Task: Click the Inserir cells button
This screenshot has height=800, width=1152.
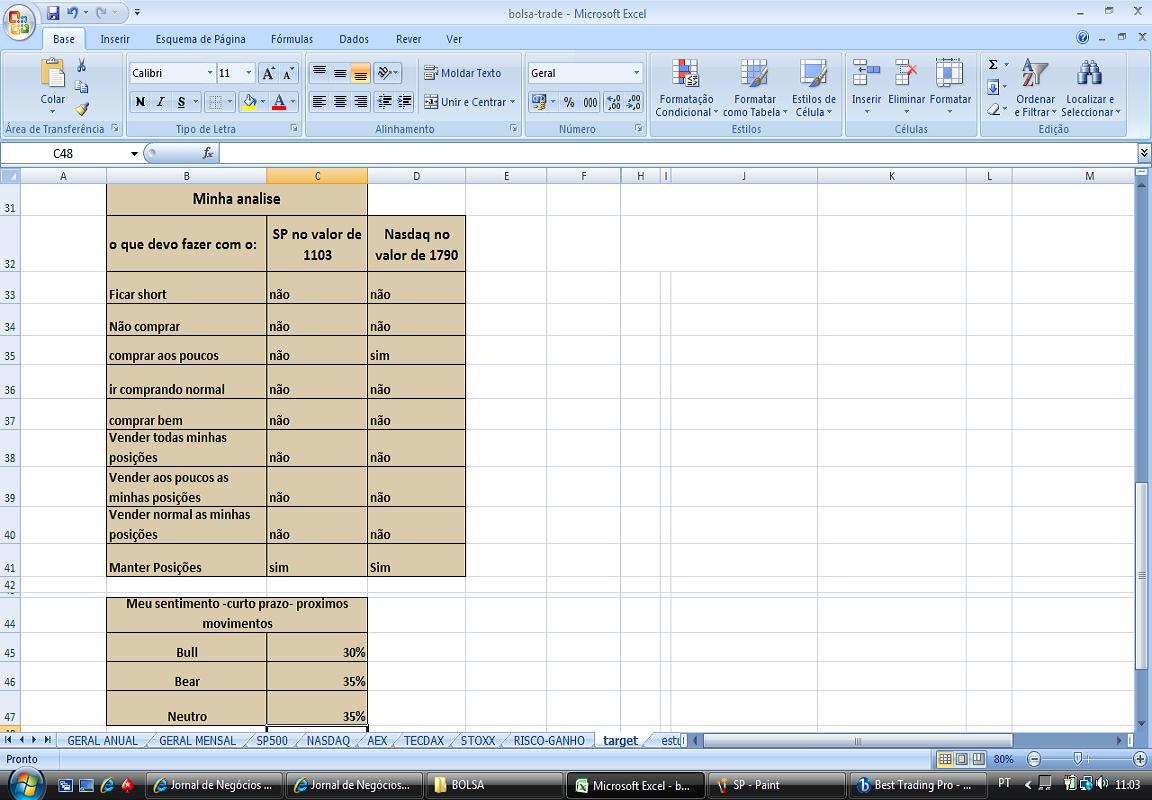Action: point(866,88)
